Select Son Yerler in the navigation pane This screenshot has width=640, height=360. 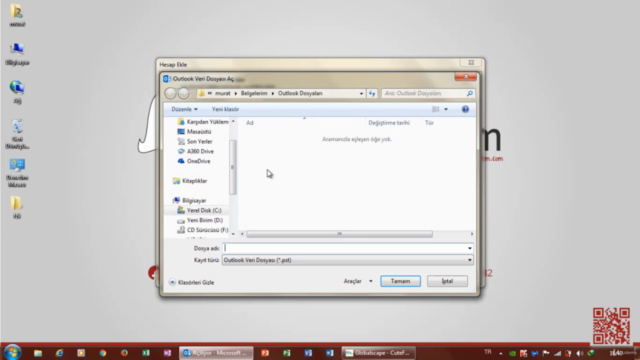click(x=195, y=141)
